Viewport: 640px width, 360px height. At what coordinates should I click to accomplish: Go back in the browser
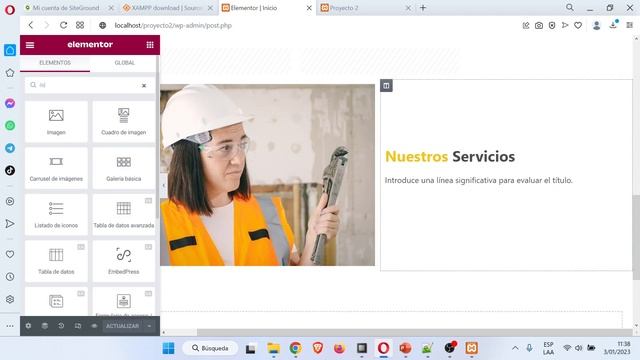(x=31, y=25)
